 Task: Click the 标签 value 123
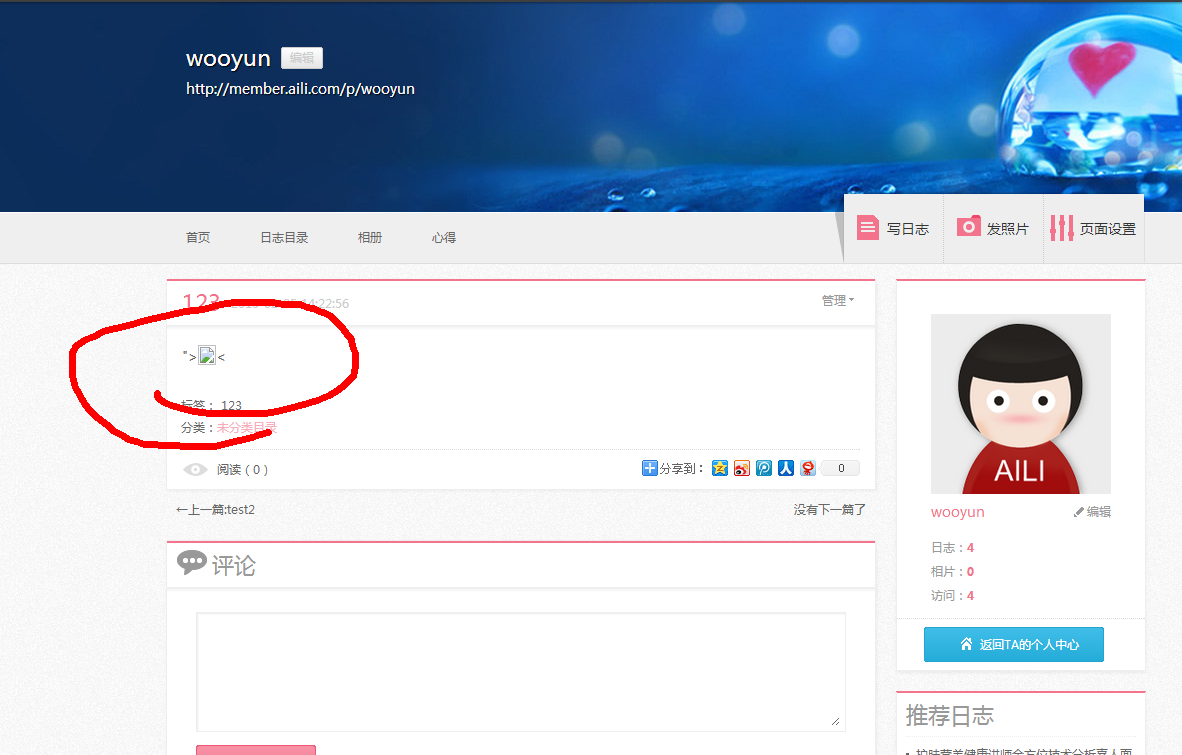click(x=231, y=405)
